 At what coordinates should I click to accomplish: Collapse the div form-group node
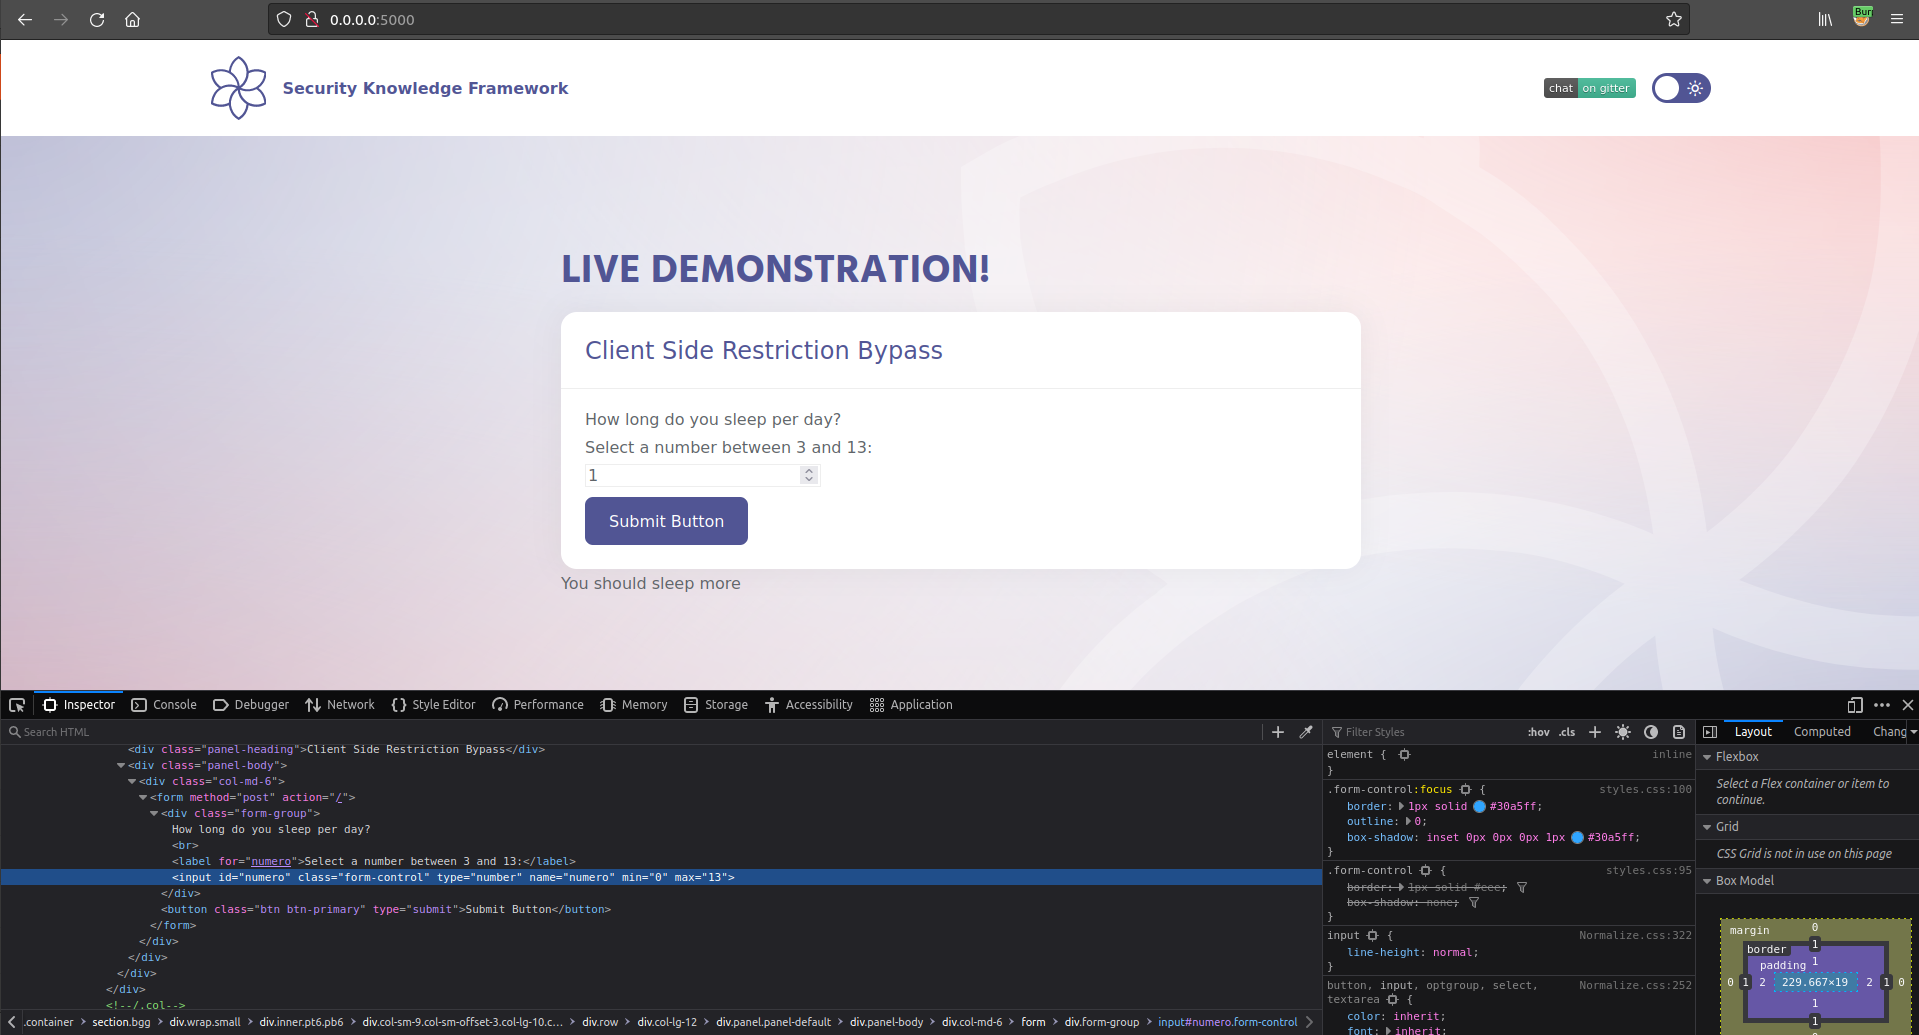[x=154, y=814]
